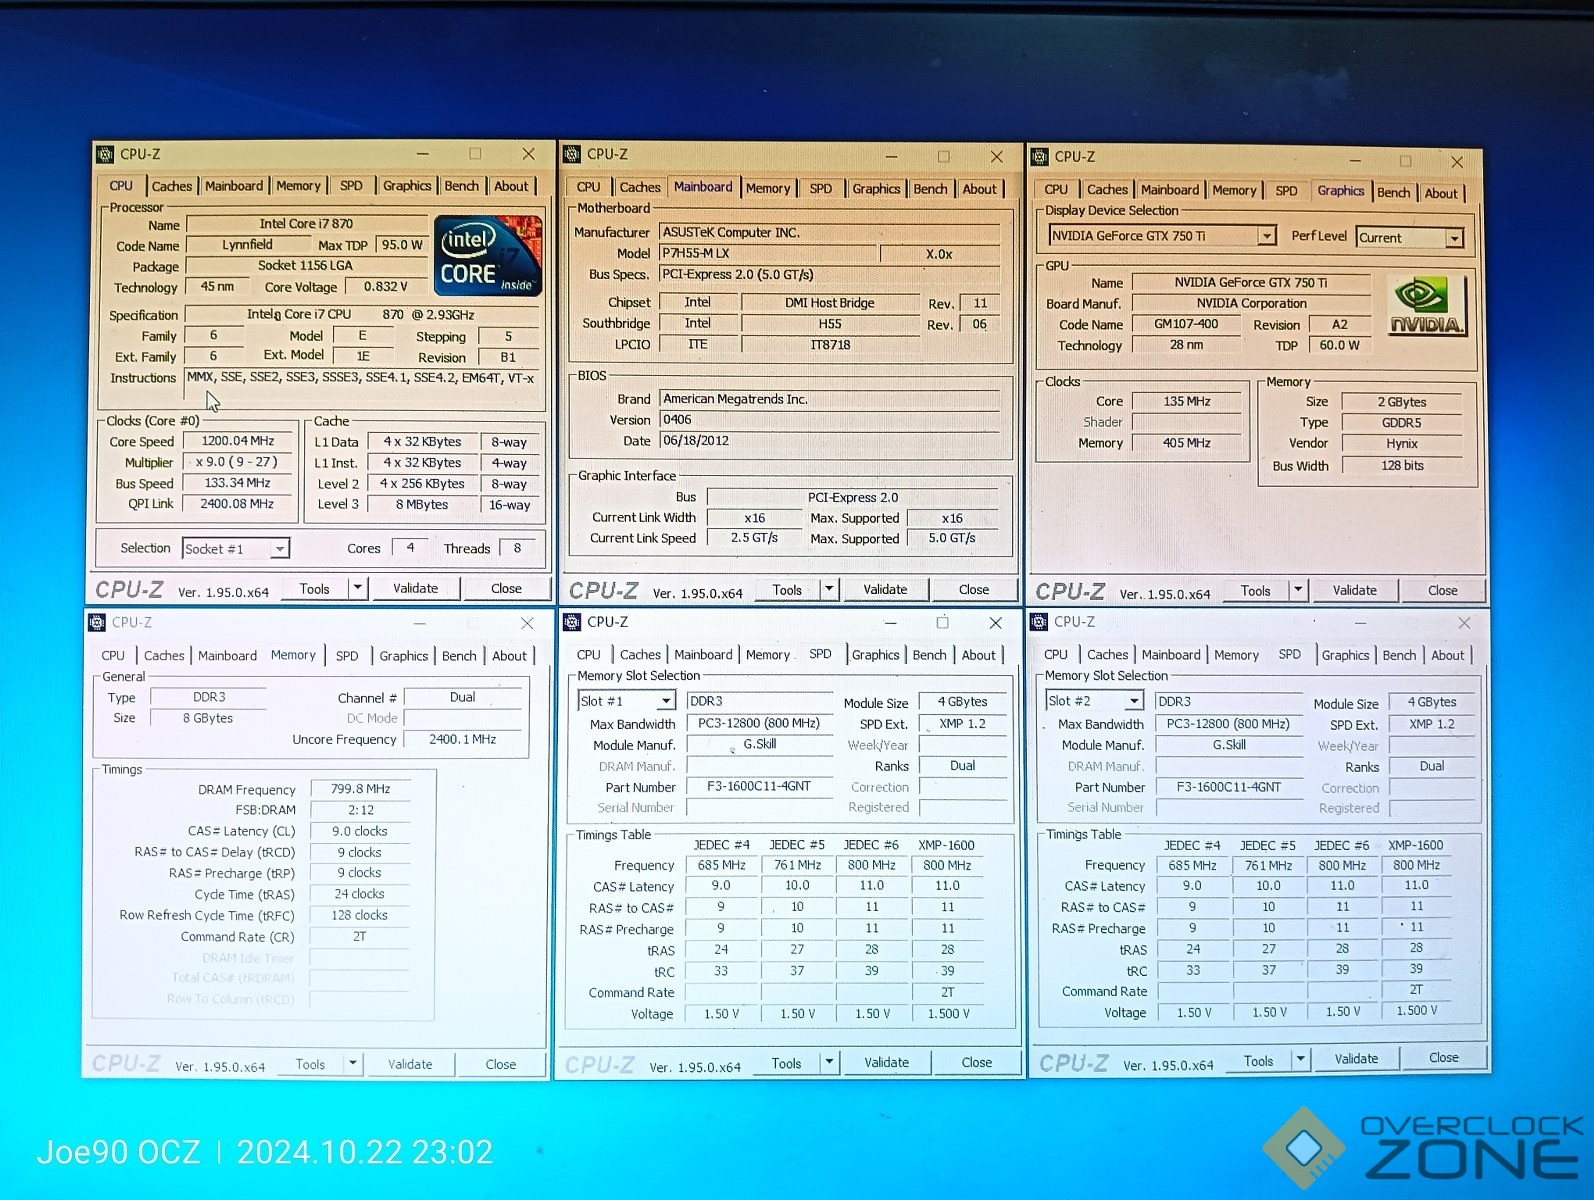
Task: Click BIOS date 06/18/2012
Action: pos(830,440)
